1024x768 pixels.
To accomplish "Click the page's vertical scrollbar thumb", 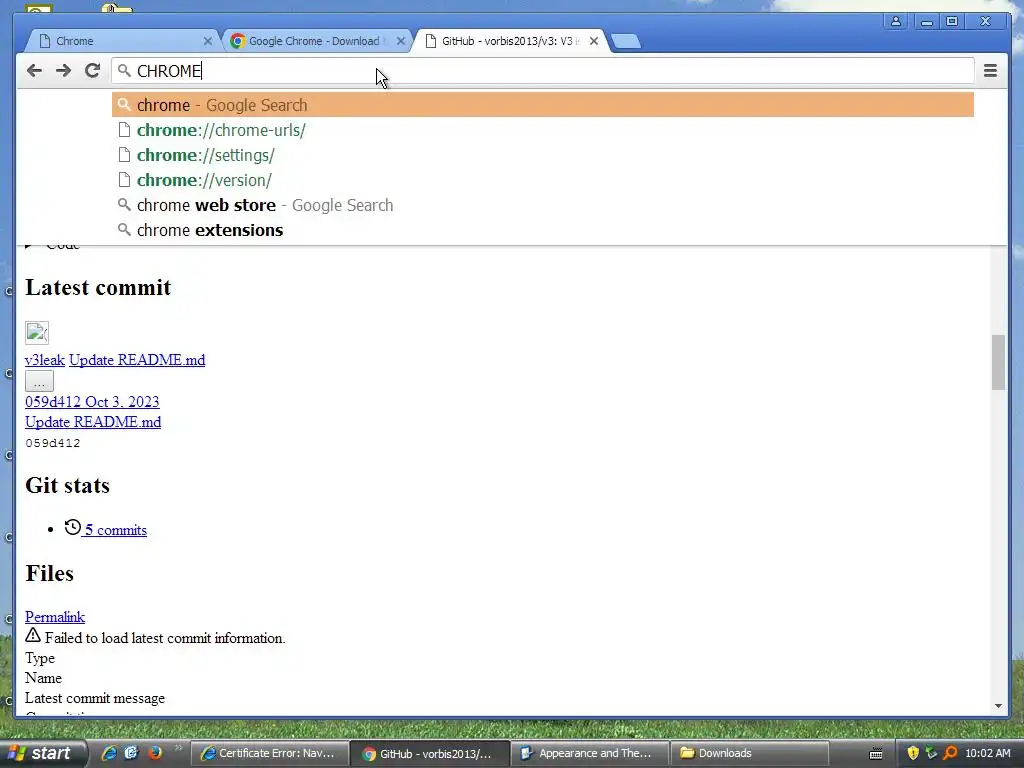I will 998,362.
